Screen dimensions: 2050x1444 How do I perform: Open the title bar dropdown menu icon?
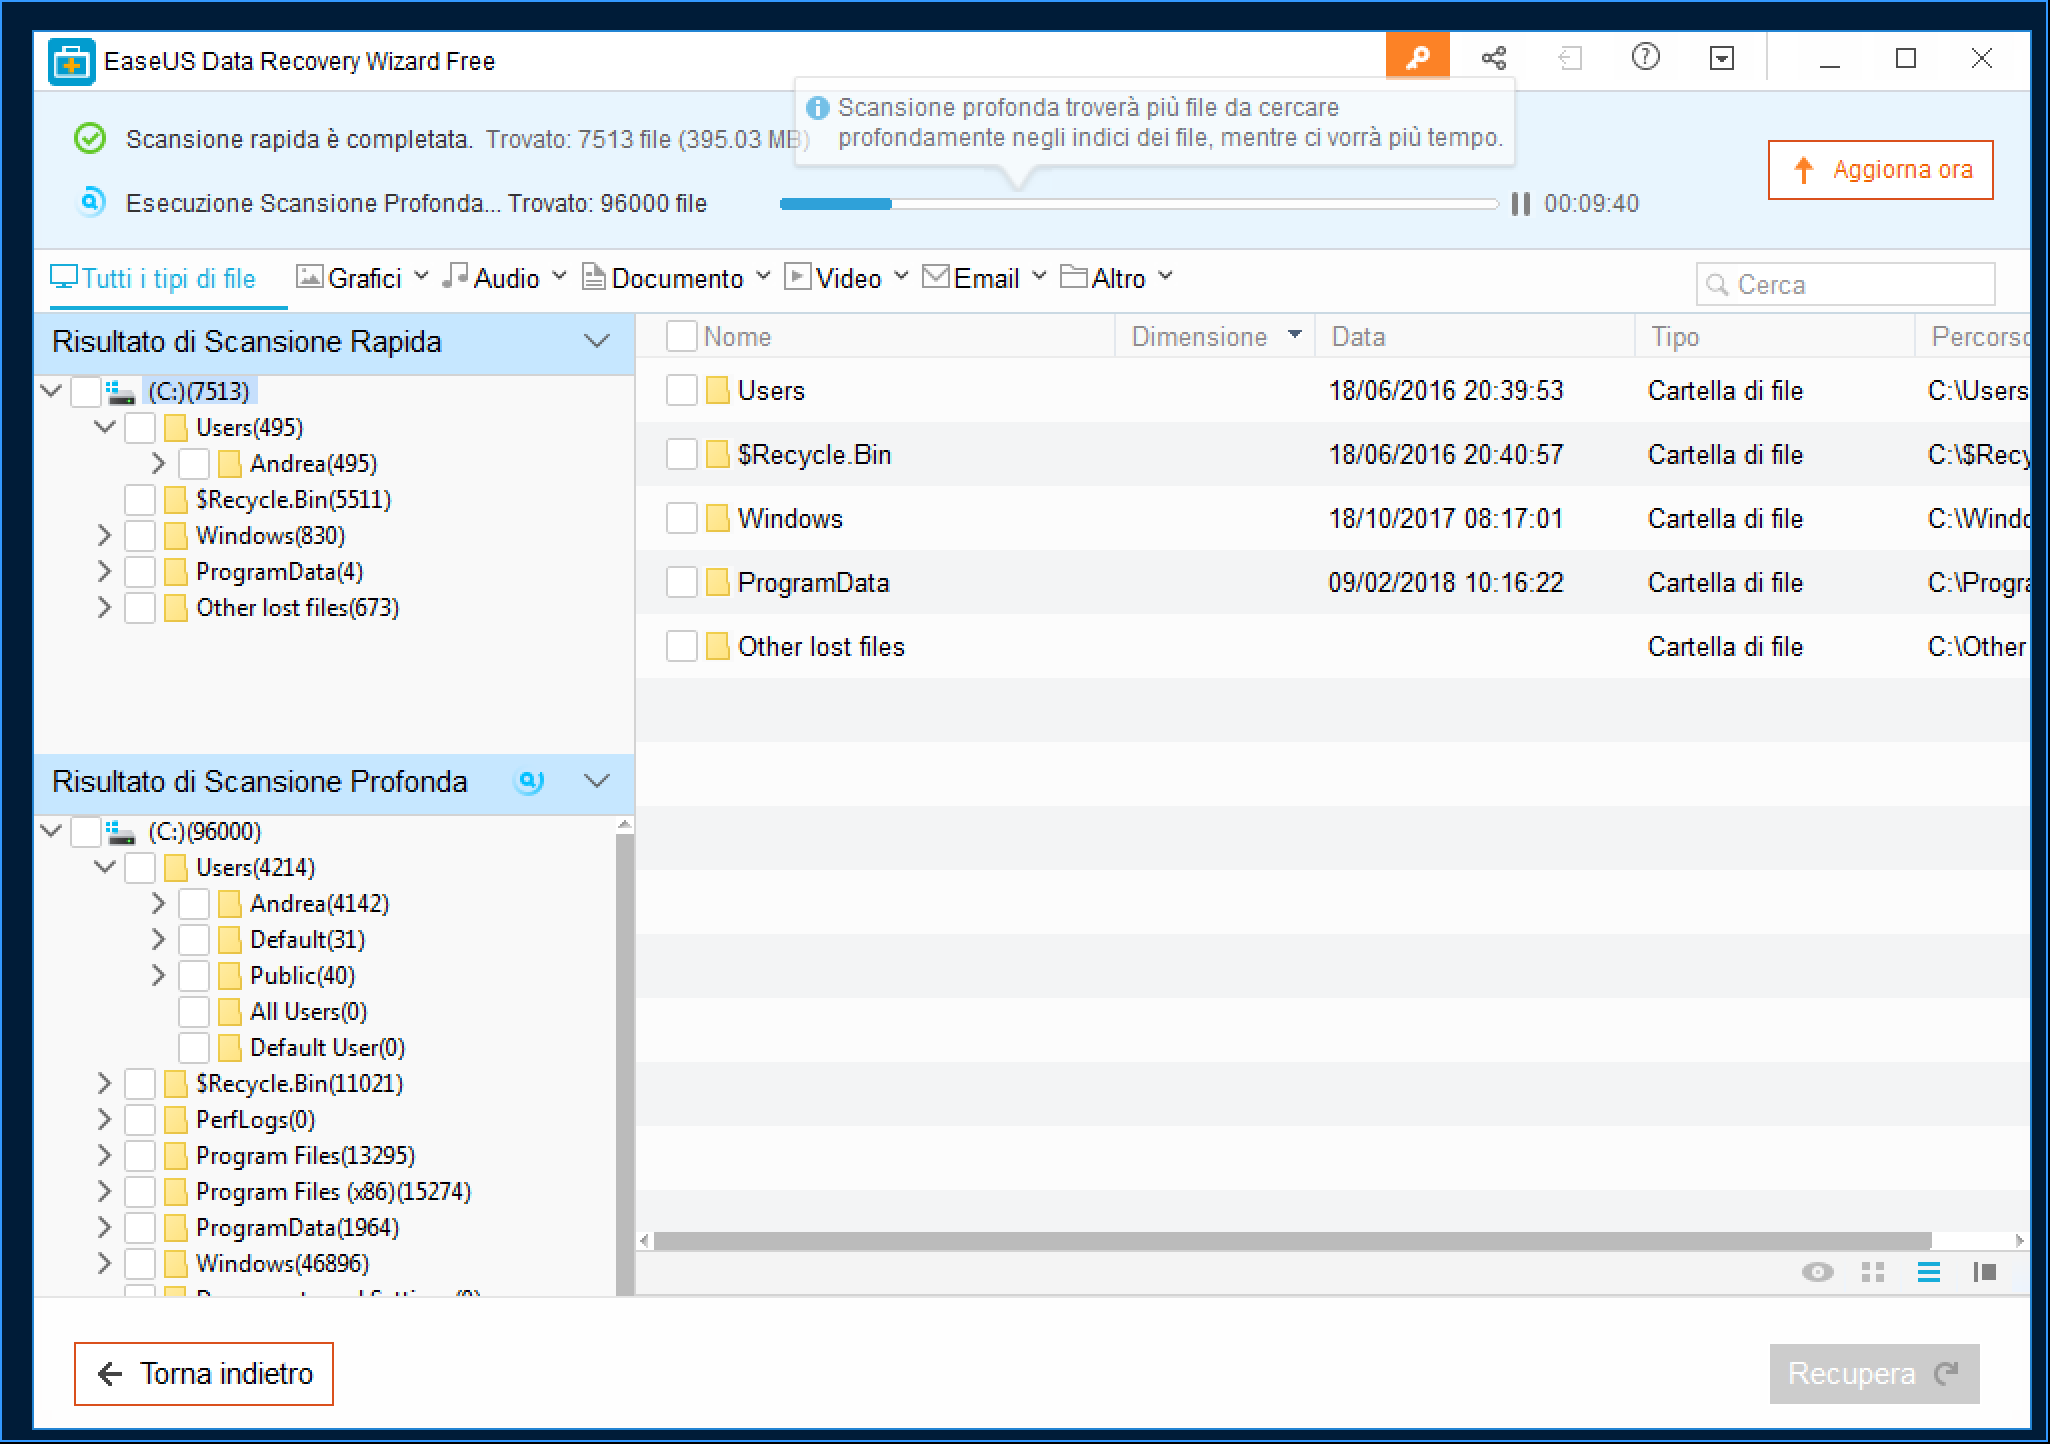[1721, 58]
